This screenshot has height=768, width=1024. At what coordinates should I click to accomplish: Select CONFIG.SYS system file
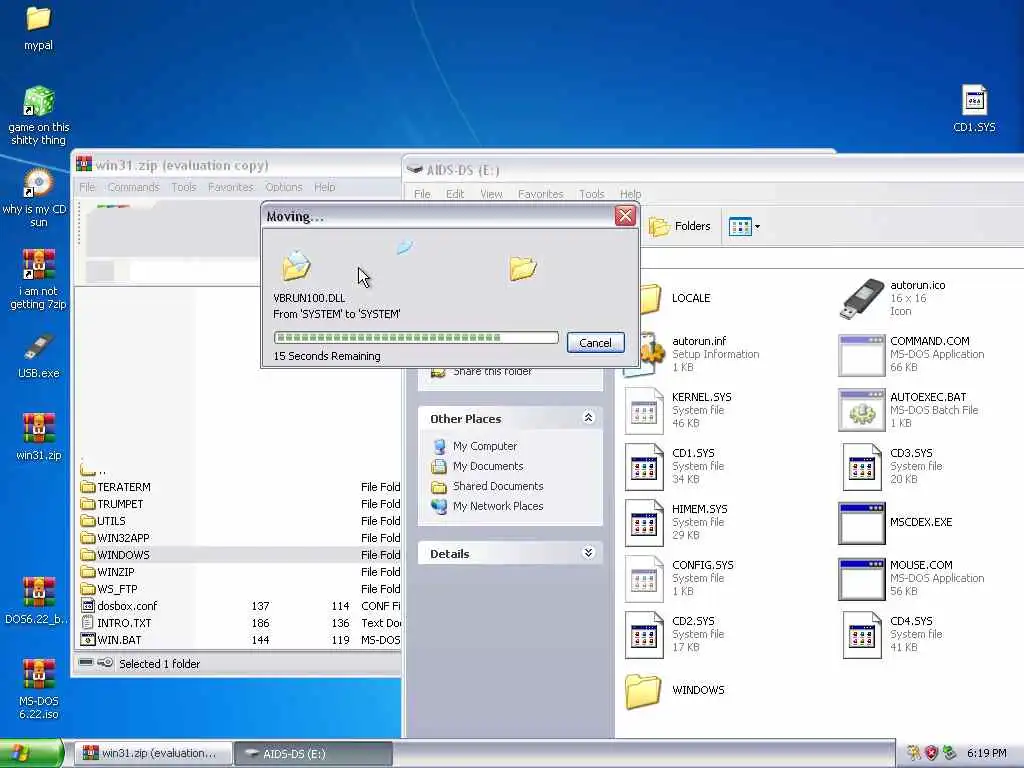(x=679, y=578)
